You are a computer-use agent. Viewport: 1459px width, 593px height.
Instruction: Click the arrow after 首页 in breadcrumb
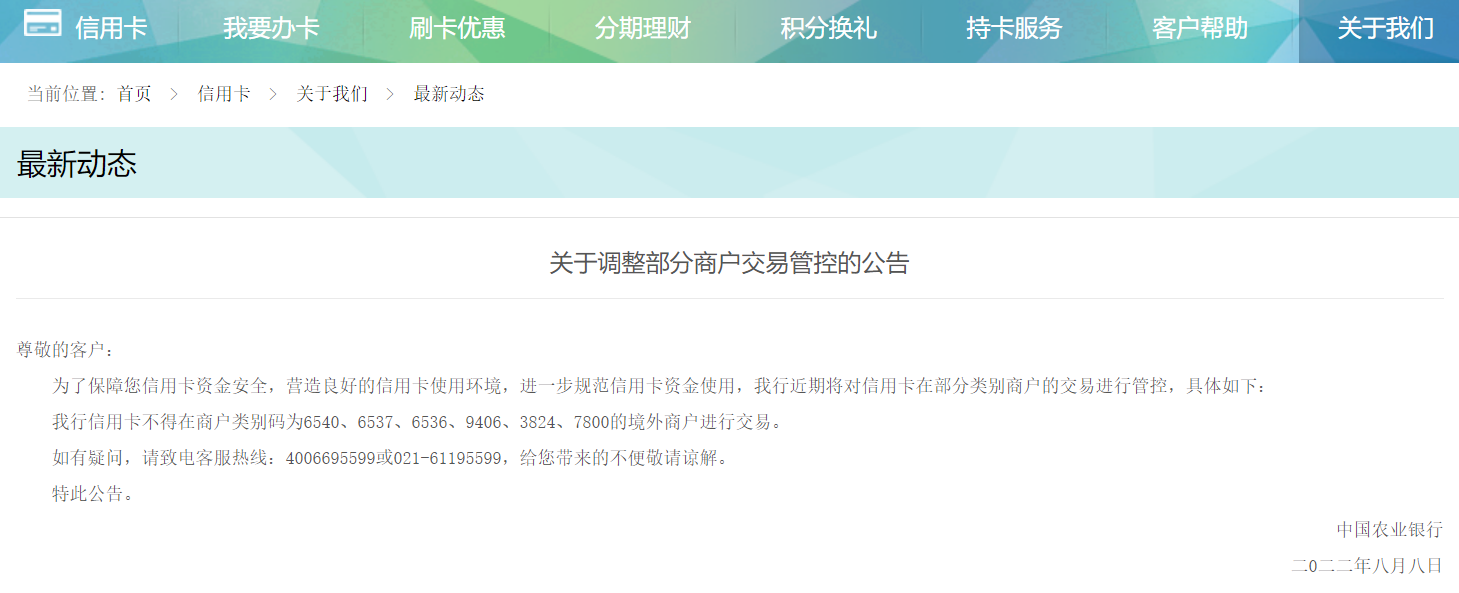tap(174, 94)
